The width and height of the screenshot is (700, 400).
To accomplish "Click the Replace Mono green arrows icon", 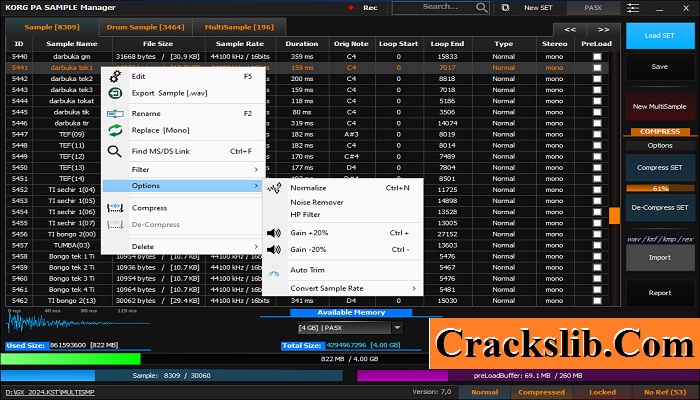I will (x=115, y=130).
